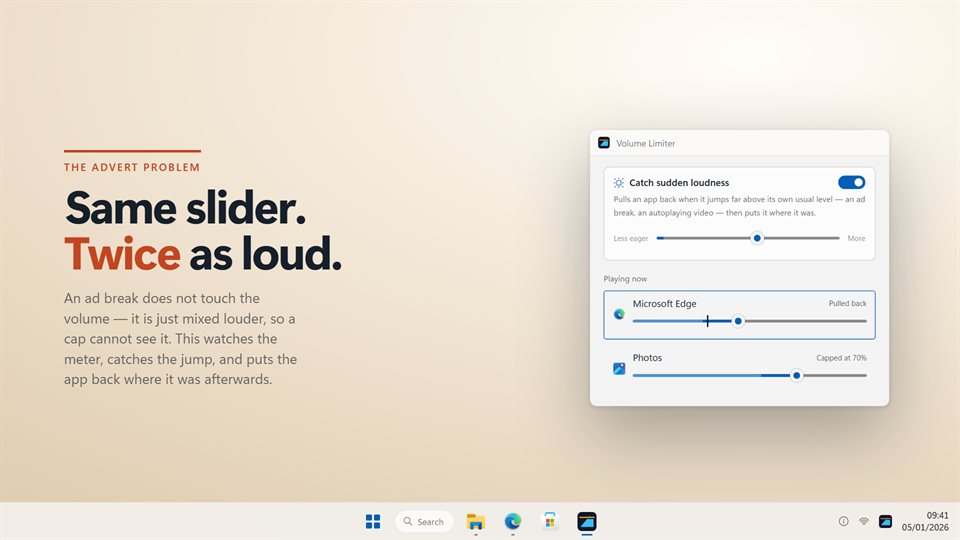Click the Wi-Fi icon in the system tray
Image resolution: width=960 pixels, height=540 pixels.
click(864, 522)
